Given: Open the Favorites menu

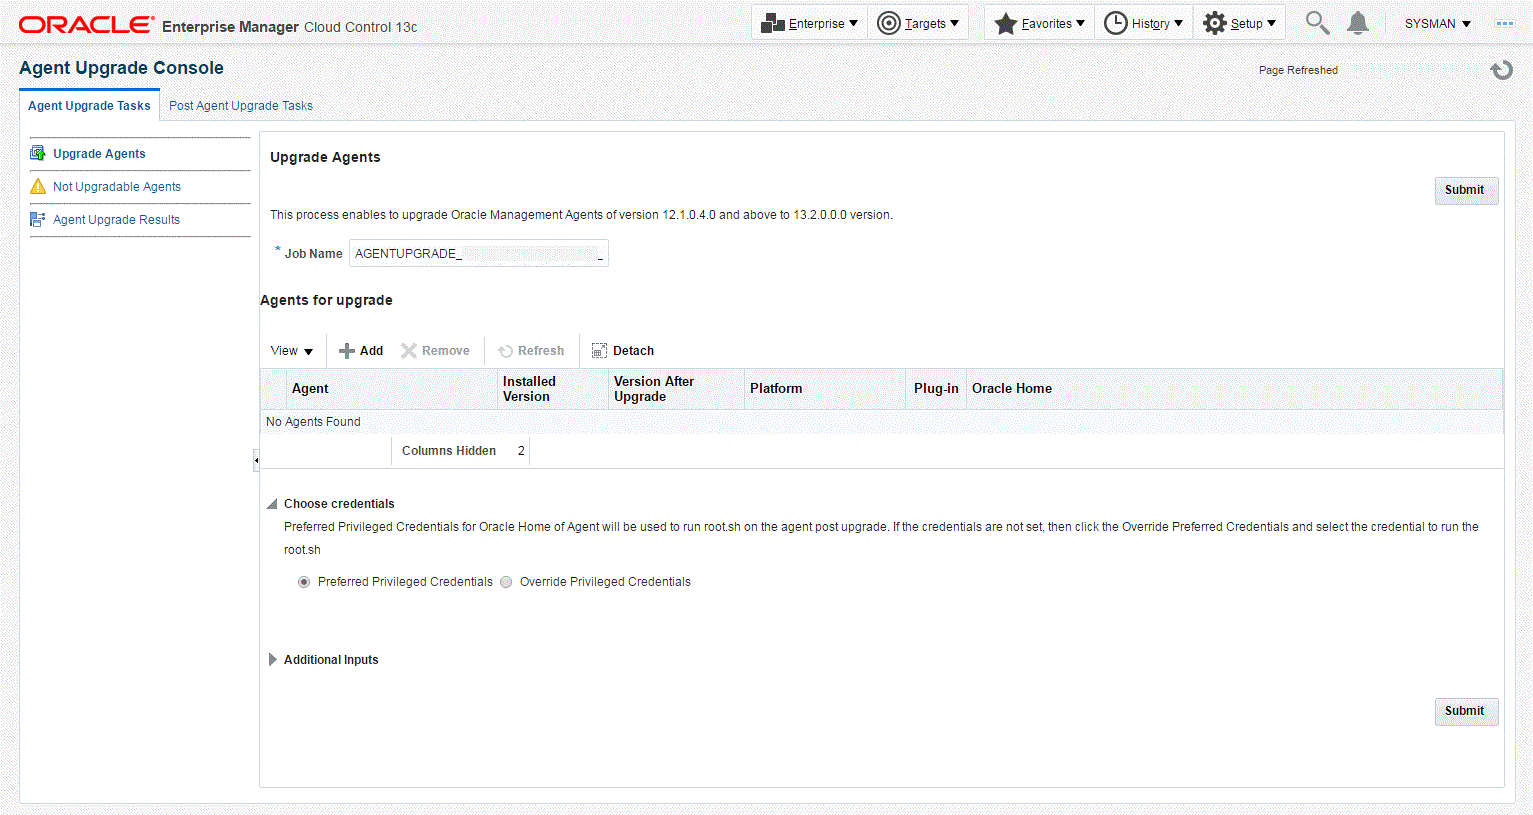Looking at the screenshot, I should pyautogui.click(x=1039, y=23).
